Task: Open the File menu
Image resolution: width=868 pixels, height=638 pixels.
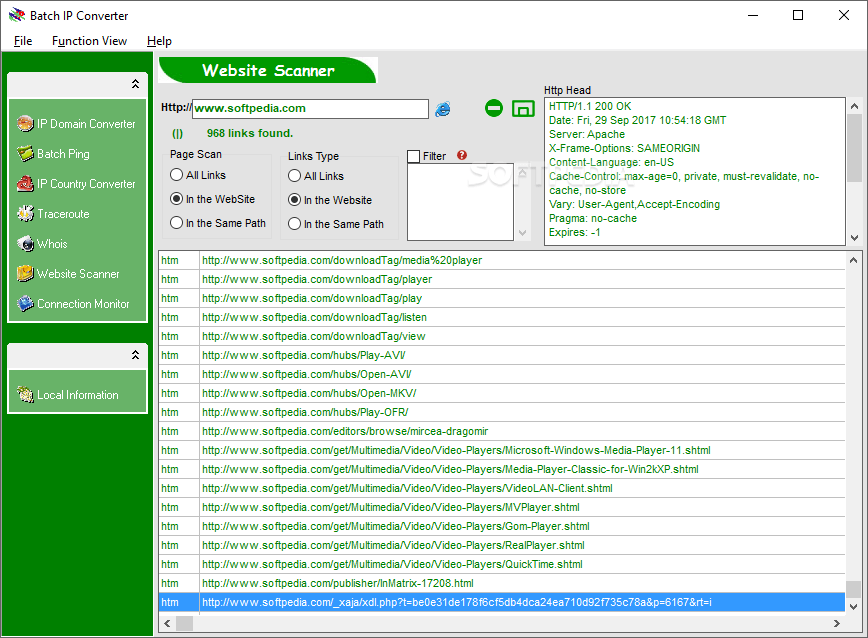Action: coord(23,41)
